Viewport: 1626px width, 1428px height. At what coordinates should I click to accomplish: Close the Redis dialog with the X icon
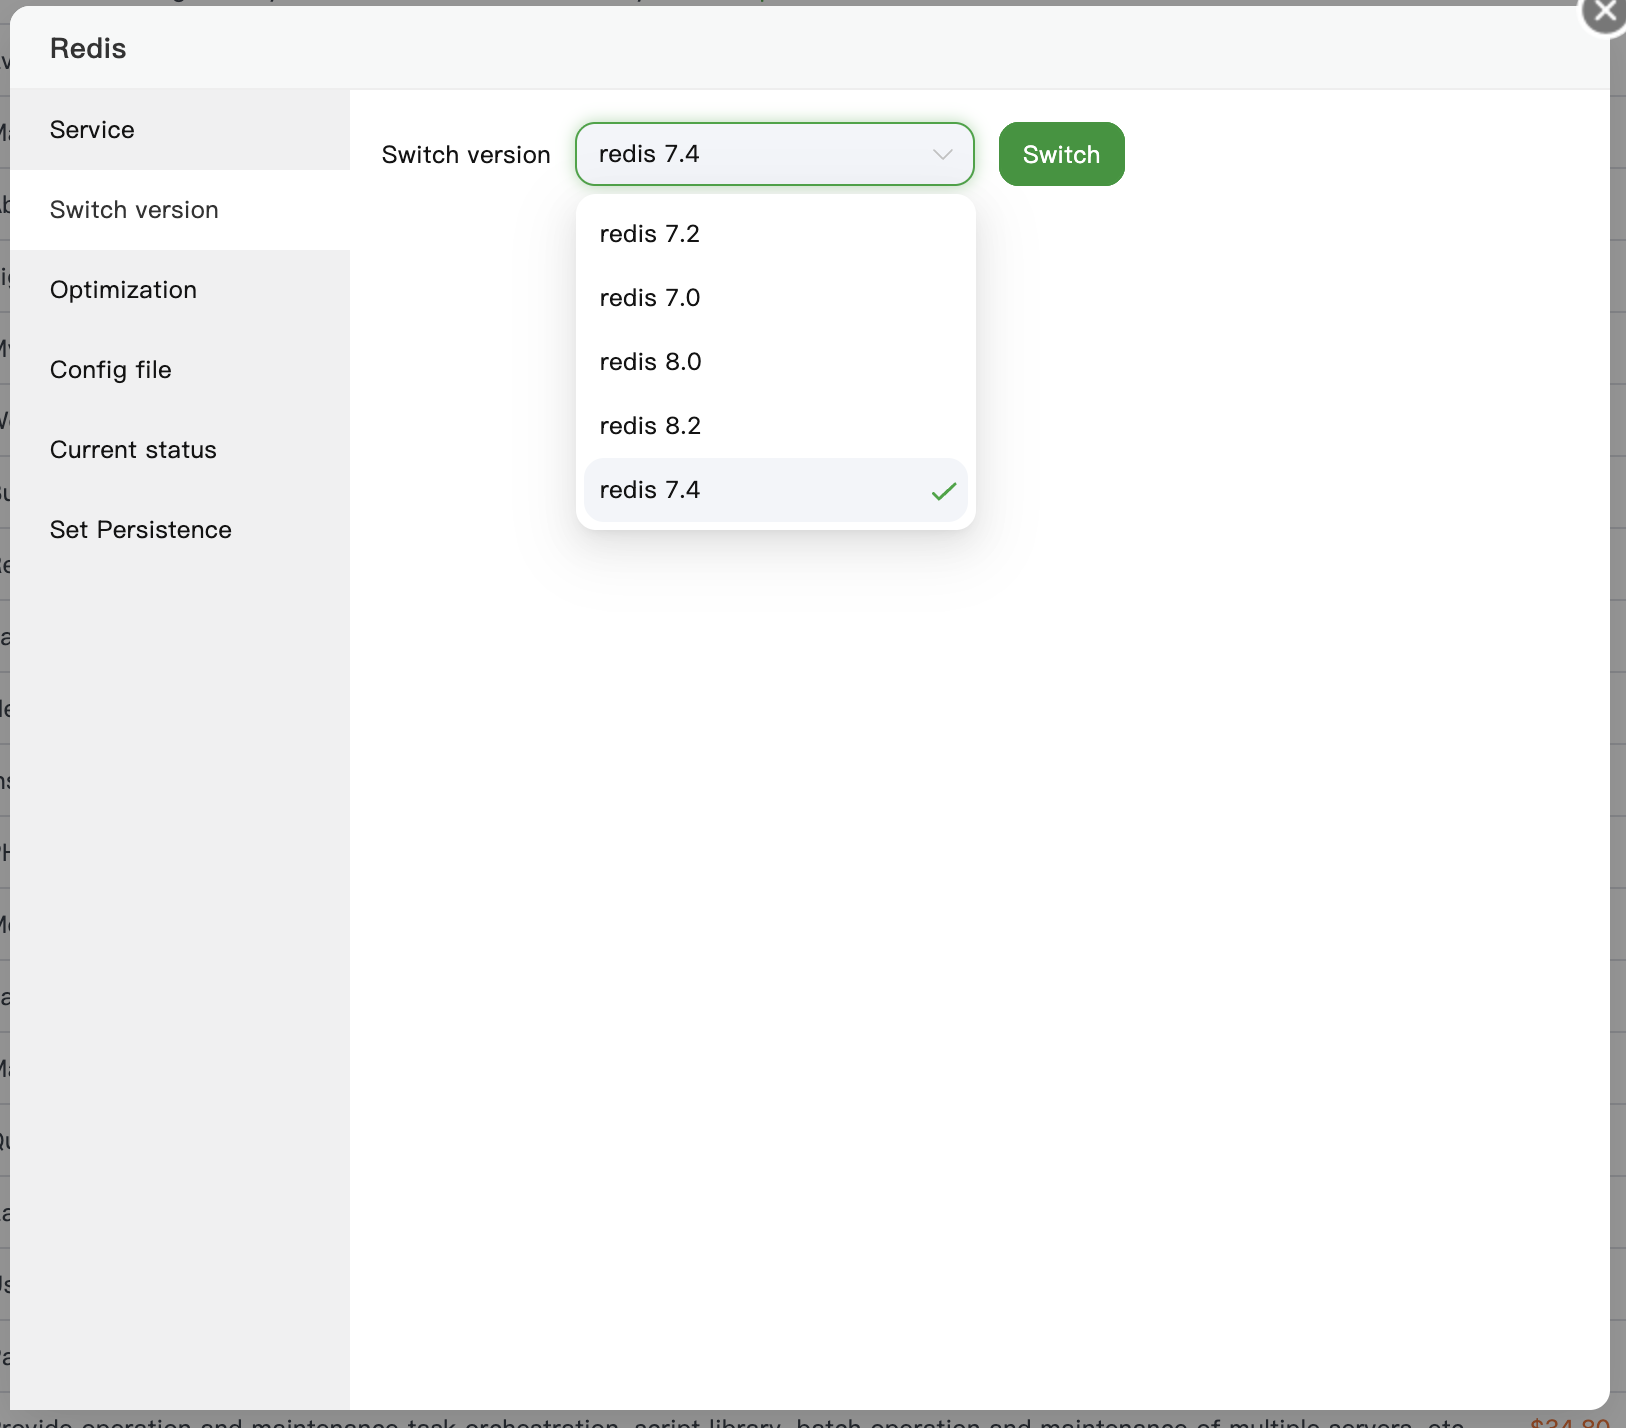(x=1604, y=12)
